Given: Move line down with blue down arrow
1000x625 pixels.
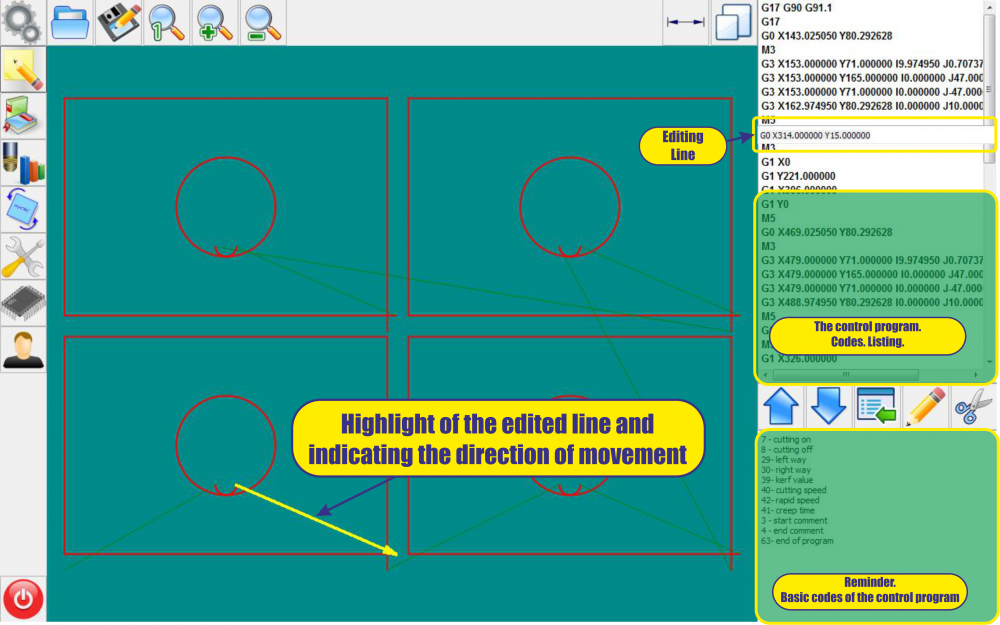Looking at the screenshot, I should coord(828,407).
